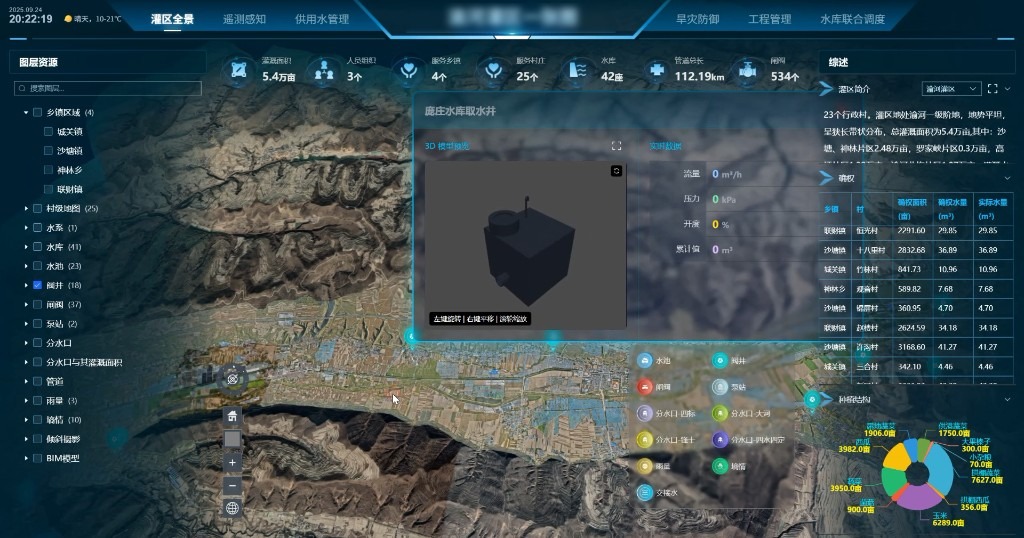Expand the 分水口 tree node
This screenshot has width=1024, height=538.
[26, 343]
